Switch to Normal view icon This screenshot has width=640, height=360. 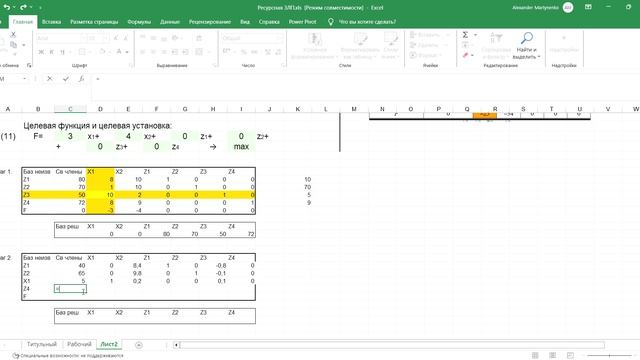coord(535,356)
